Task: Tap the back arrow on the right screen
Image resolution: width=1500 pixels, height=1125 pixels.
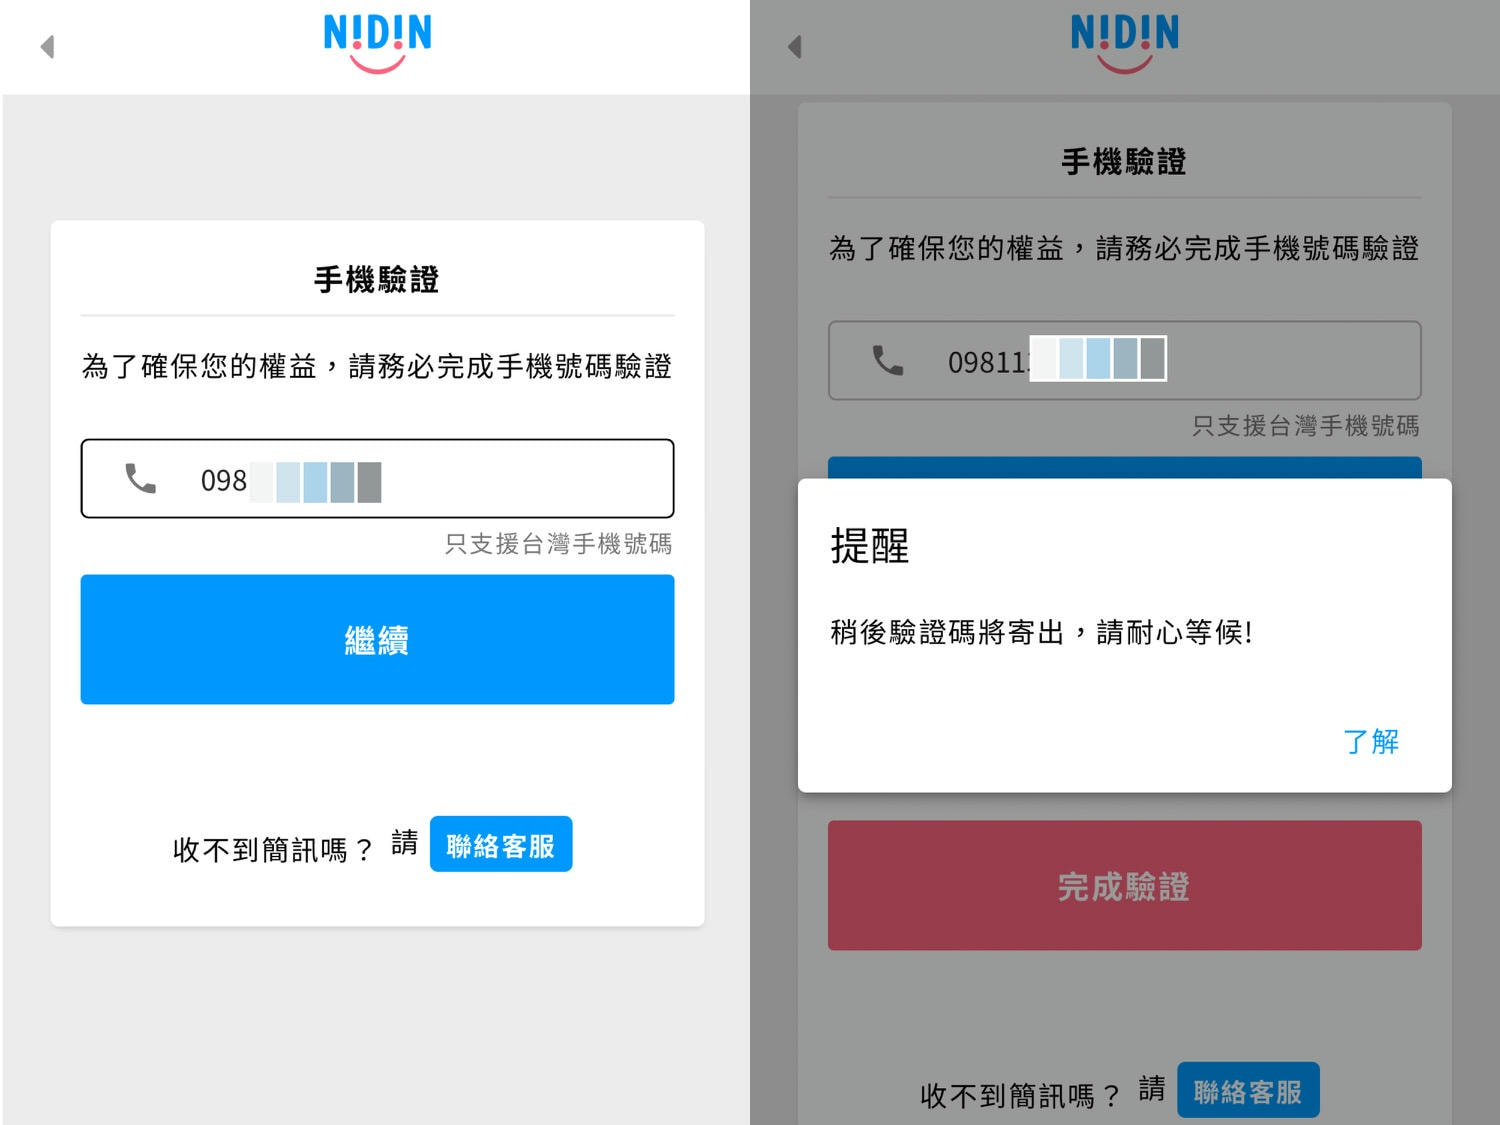Action: 795,46
